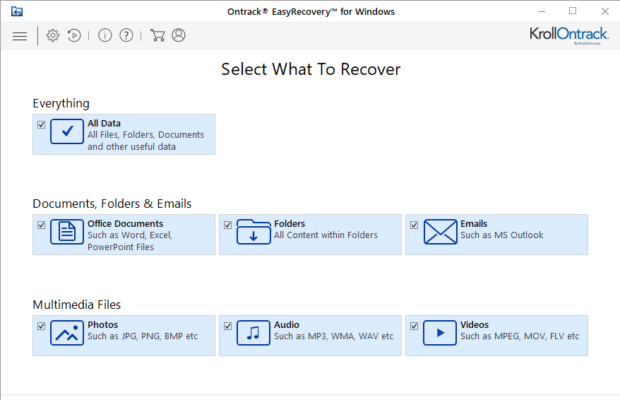
Task: Click 'Such as JPG, PNG, BMP etc' text
Action: tap(143, 336)
